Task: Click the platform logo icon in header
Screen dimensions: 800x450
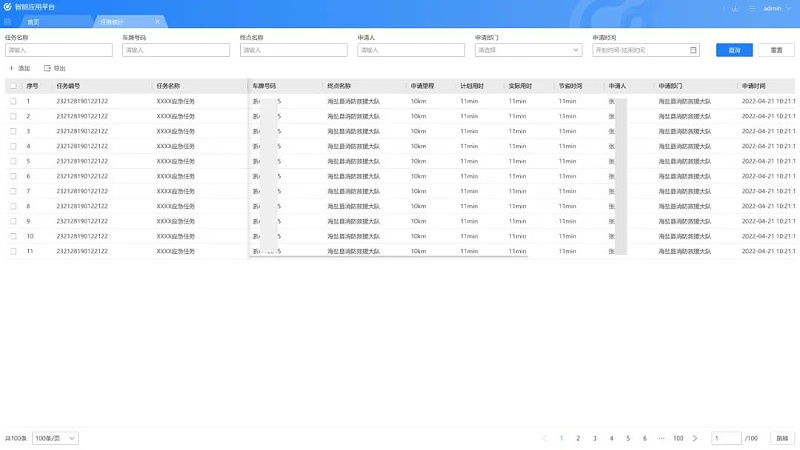Action: pyautogui.click(x=8, y=7)
